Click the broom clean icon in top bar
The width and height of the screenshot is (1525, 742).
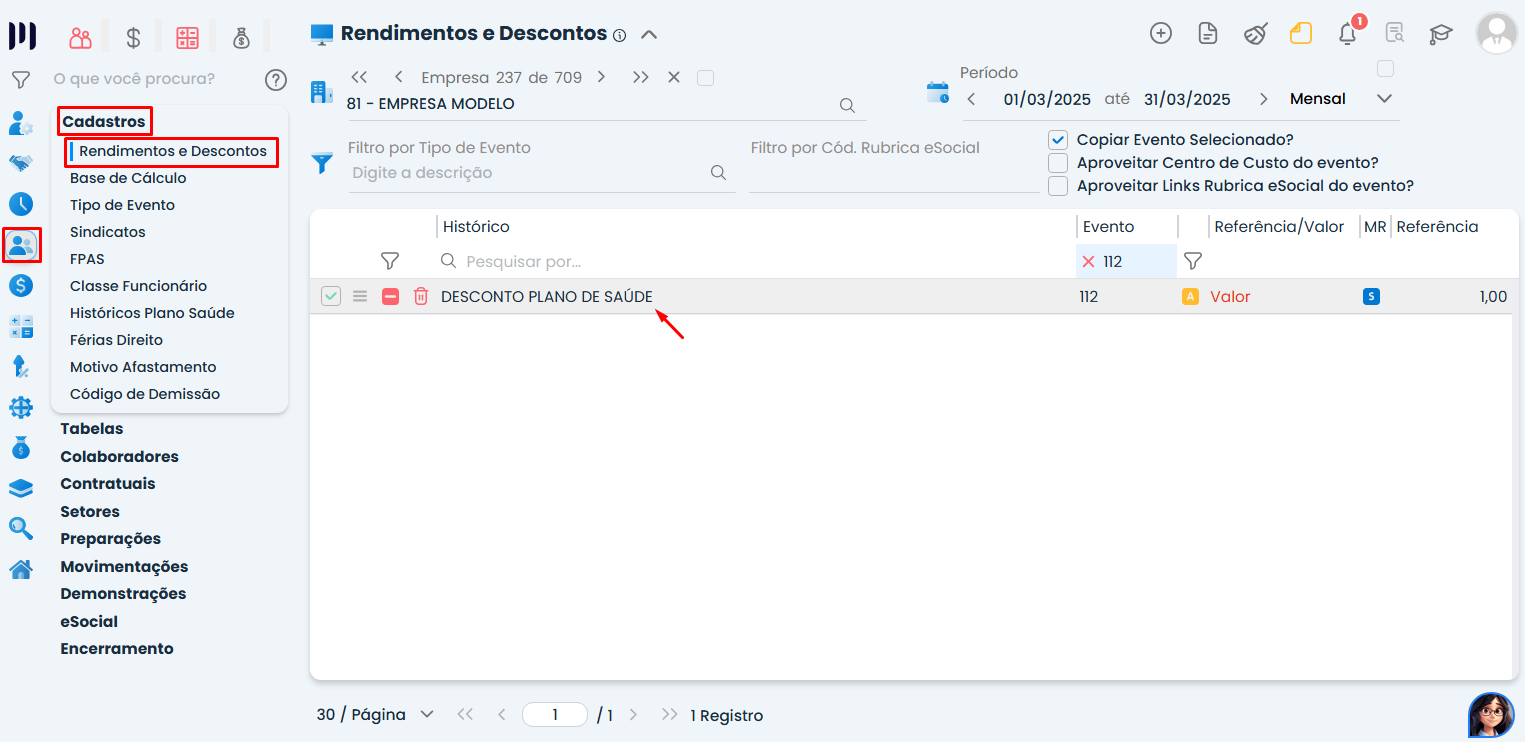(1255, 33)
